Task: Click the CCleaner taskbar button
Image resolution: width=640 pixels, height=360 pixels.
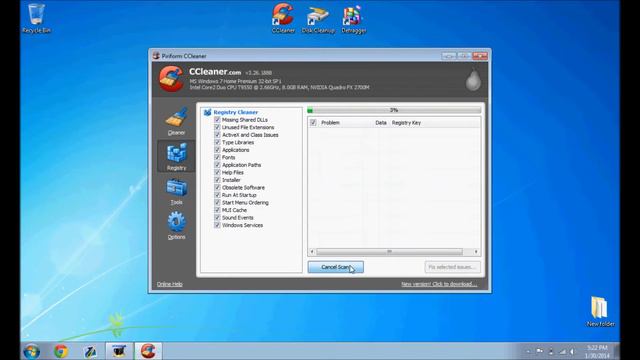Action: 148,351
